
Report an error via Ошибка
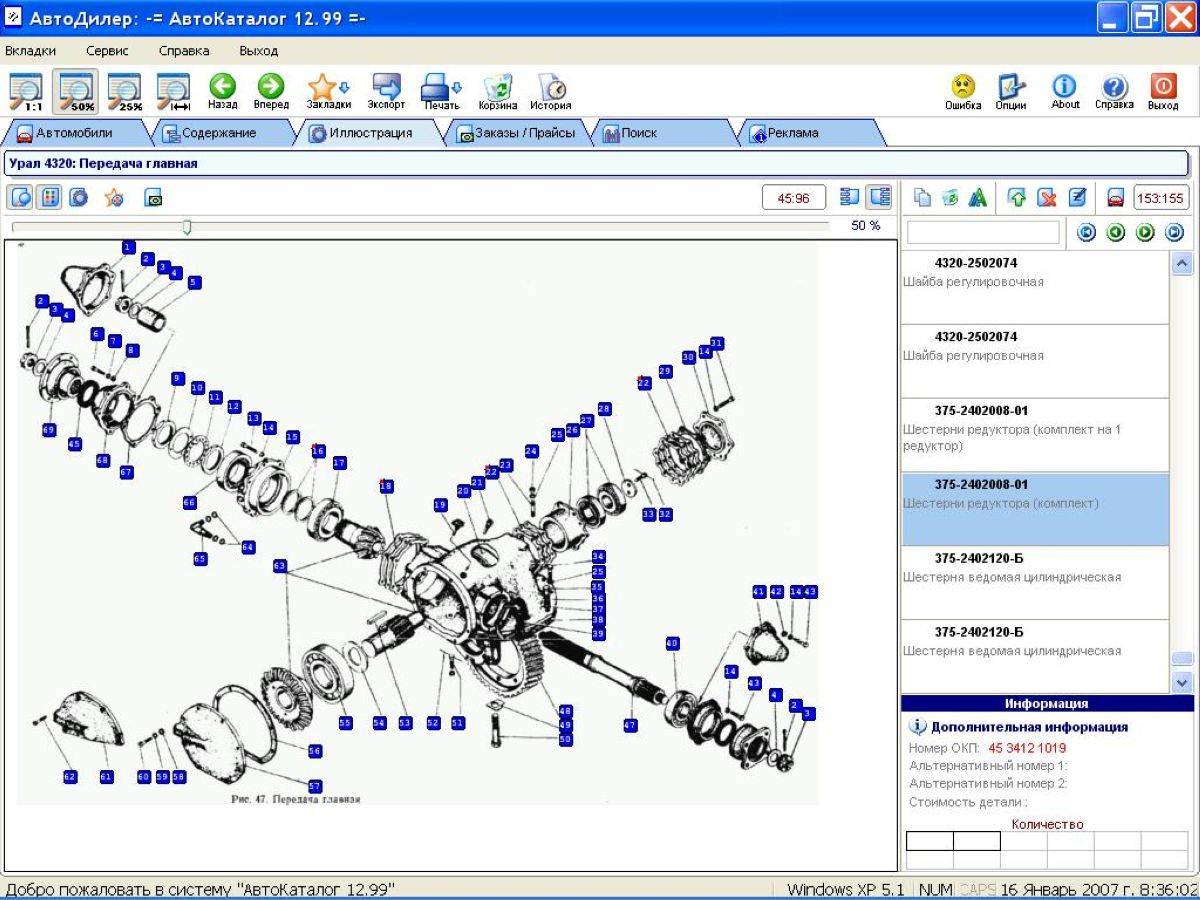[x=963, y=91]
